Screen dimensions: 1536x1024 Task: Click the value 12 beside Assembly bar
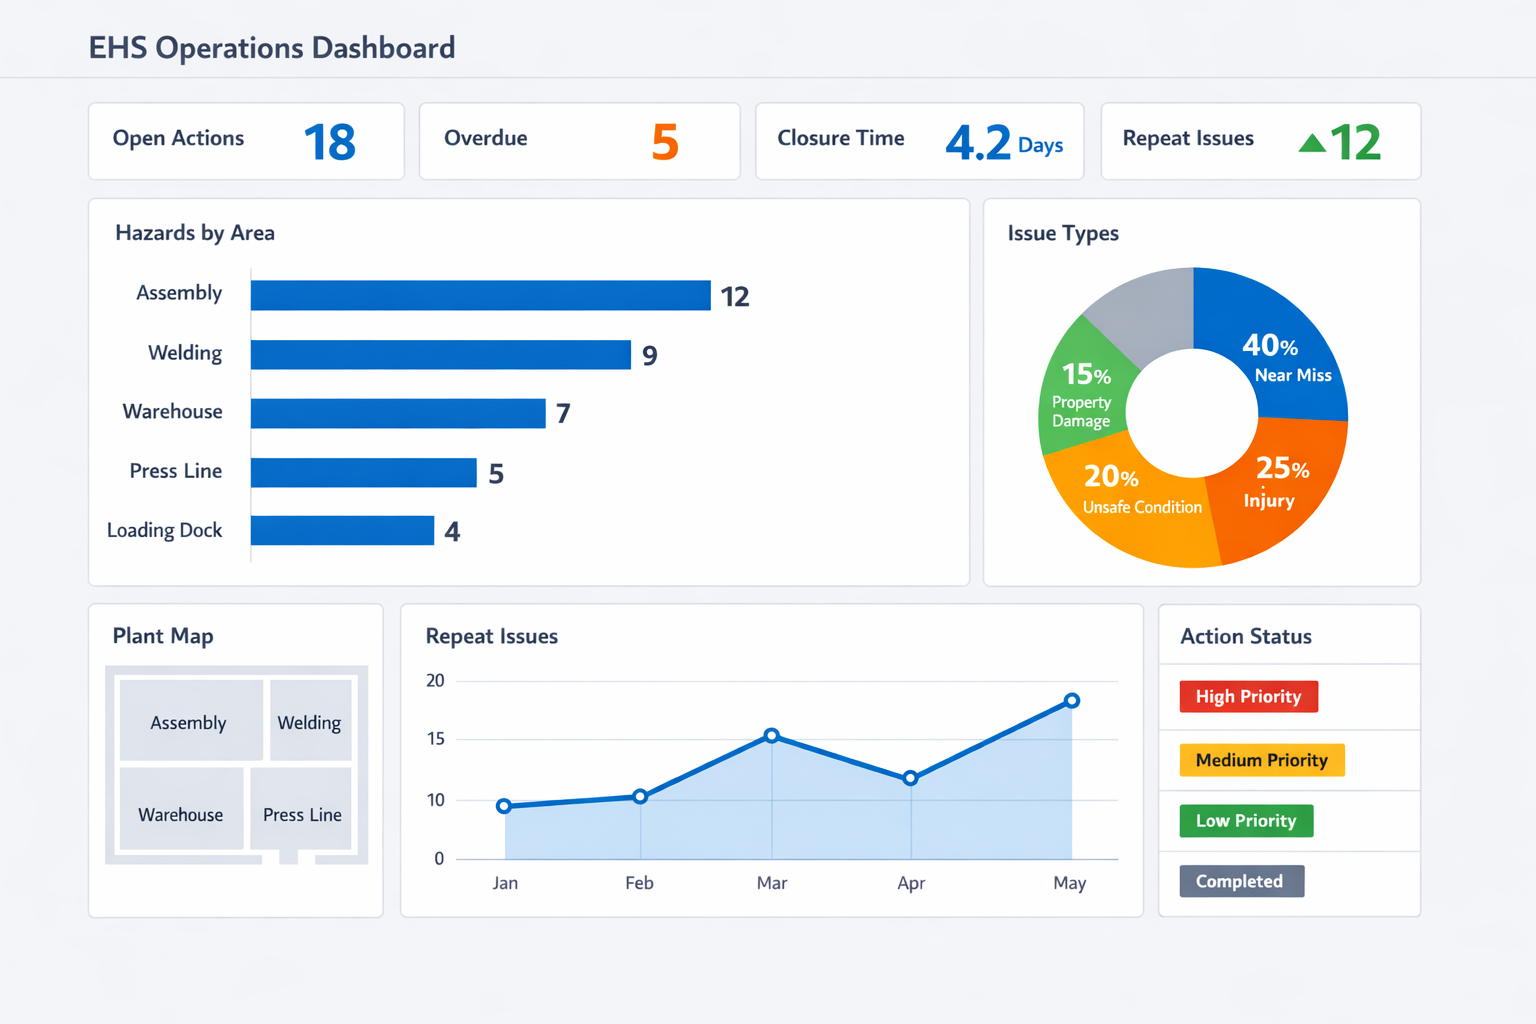[735, 296]
